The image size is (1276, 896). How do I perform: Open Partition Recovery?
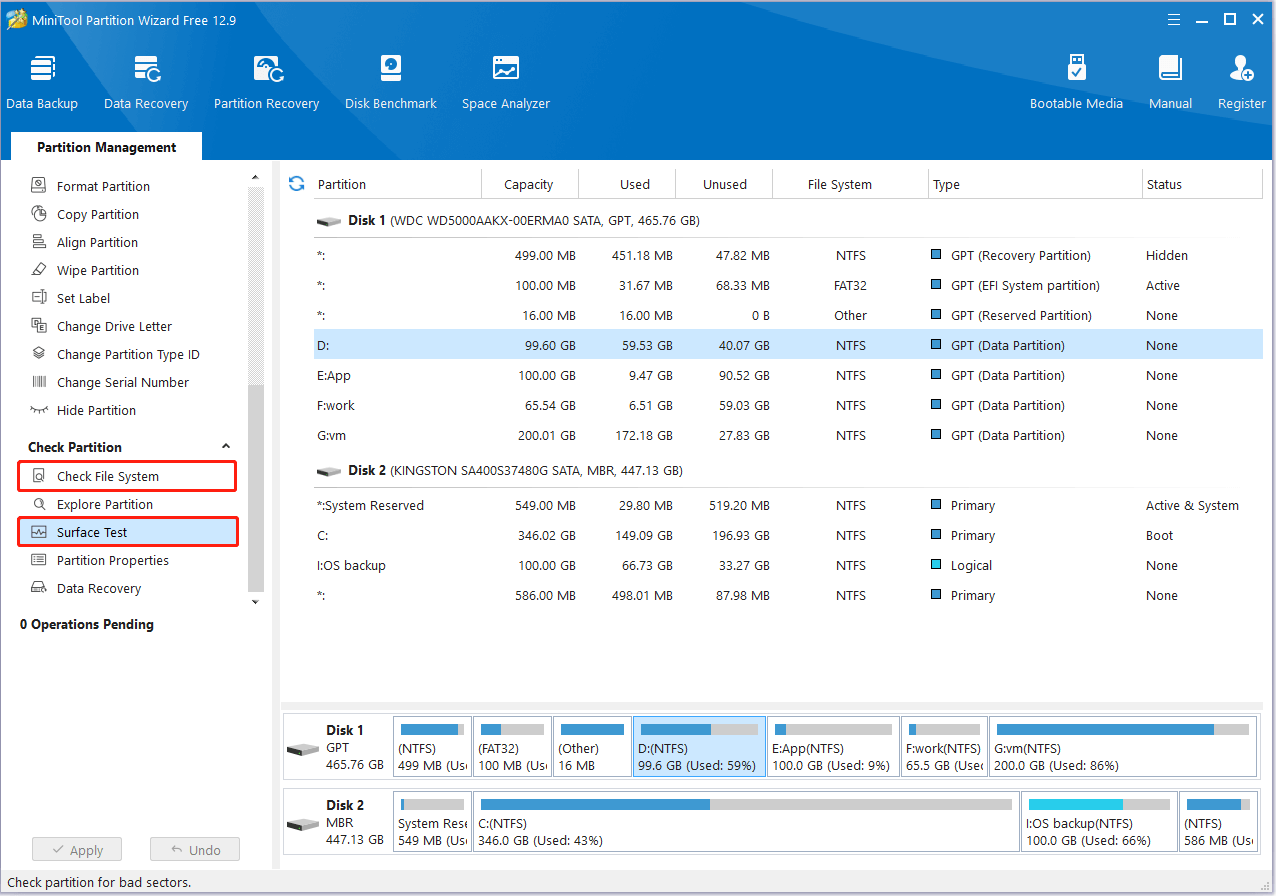click(x=266, y=80)
